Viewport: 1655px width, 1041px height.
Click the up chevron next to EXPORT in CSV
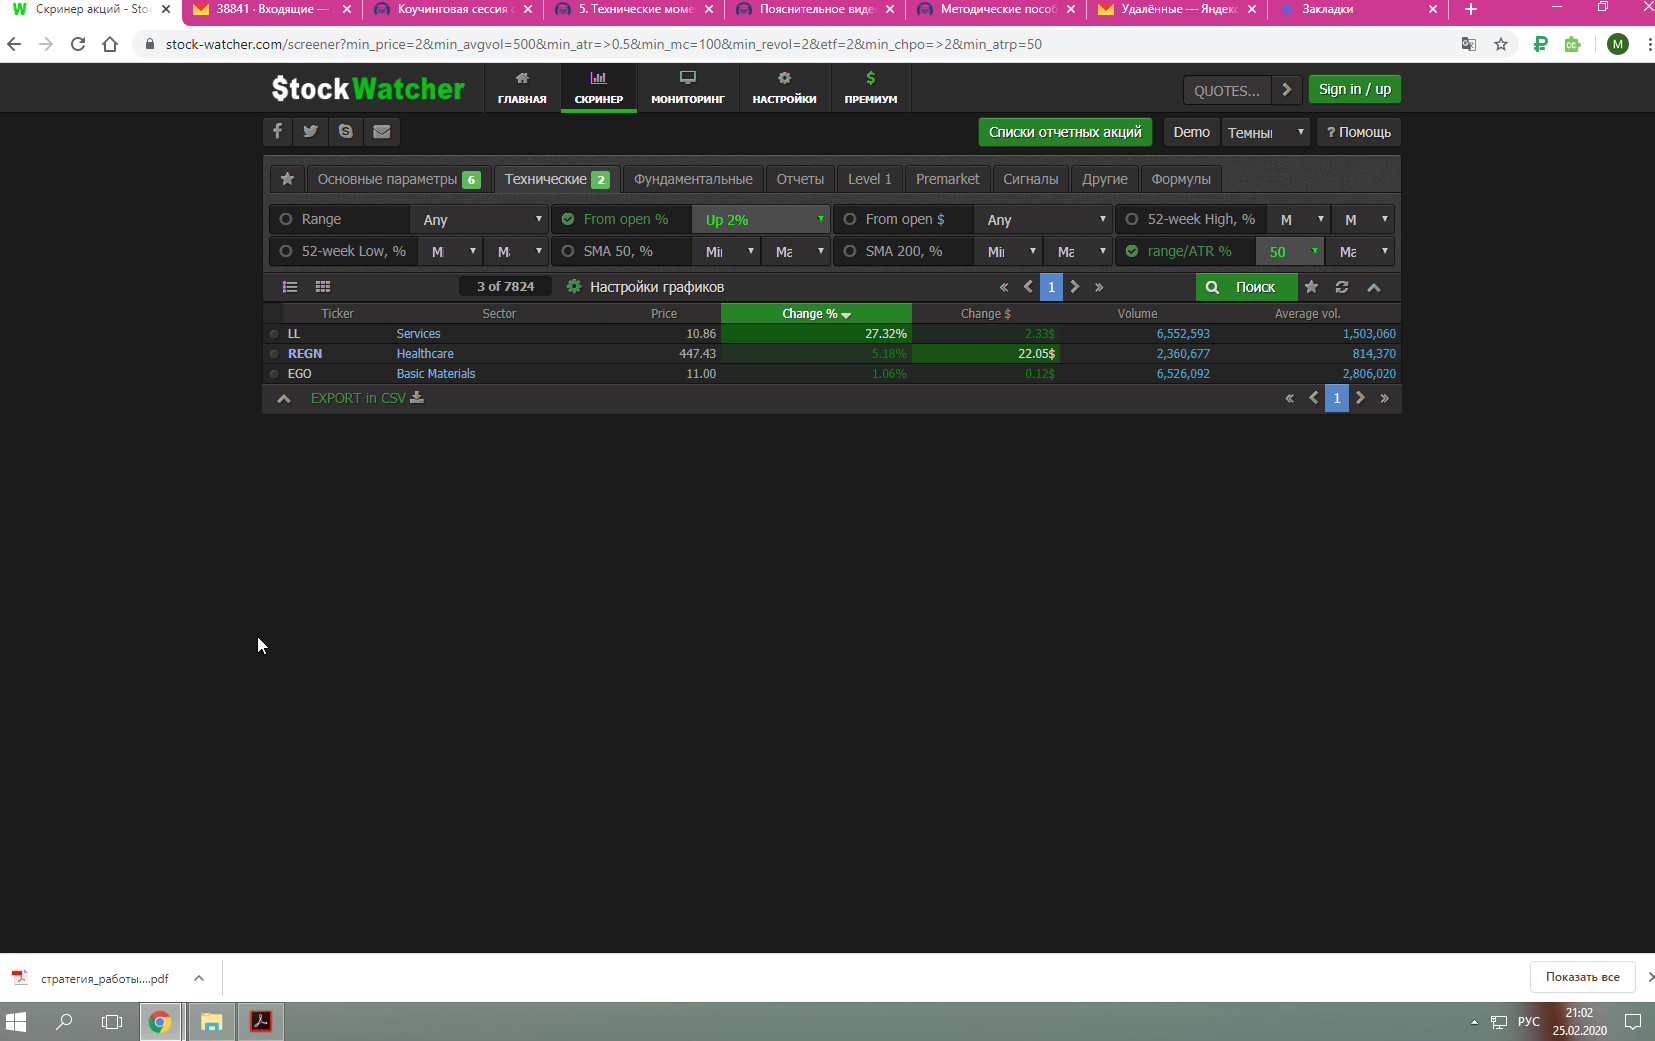[284, 398]
